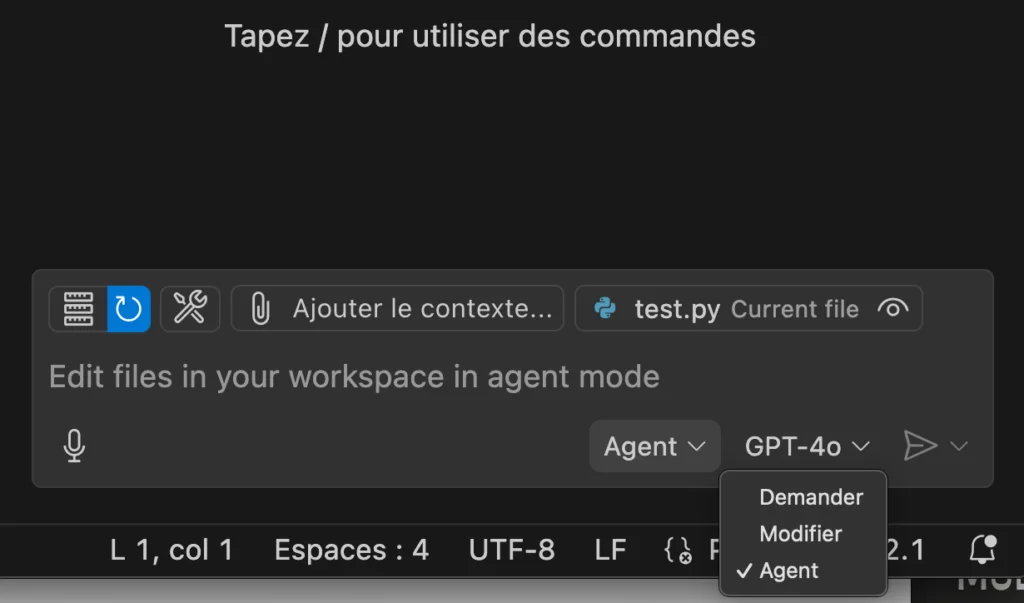The width and height of the screenshot is (1024, 603).
Task: Click the paperclip attachment icon
Action: (x=260, y=309)
